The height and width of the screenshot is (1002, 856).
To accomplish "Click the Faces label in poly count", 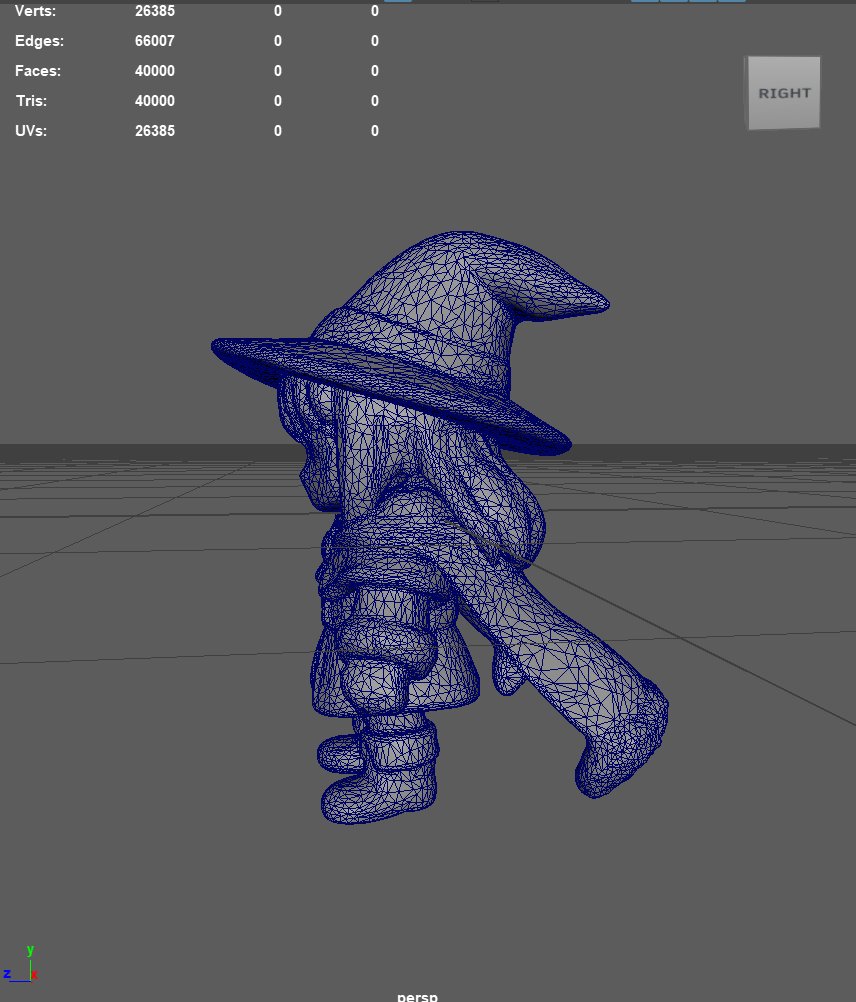I will pos(38,71).
